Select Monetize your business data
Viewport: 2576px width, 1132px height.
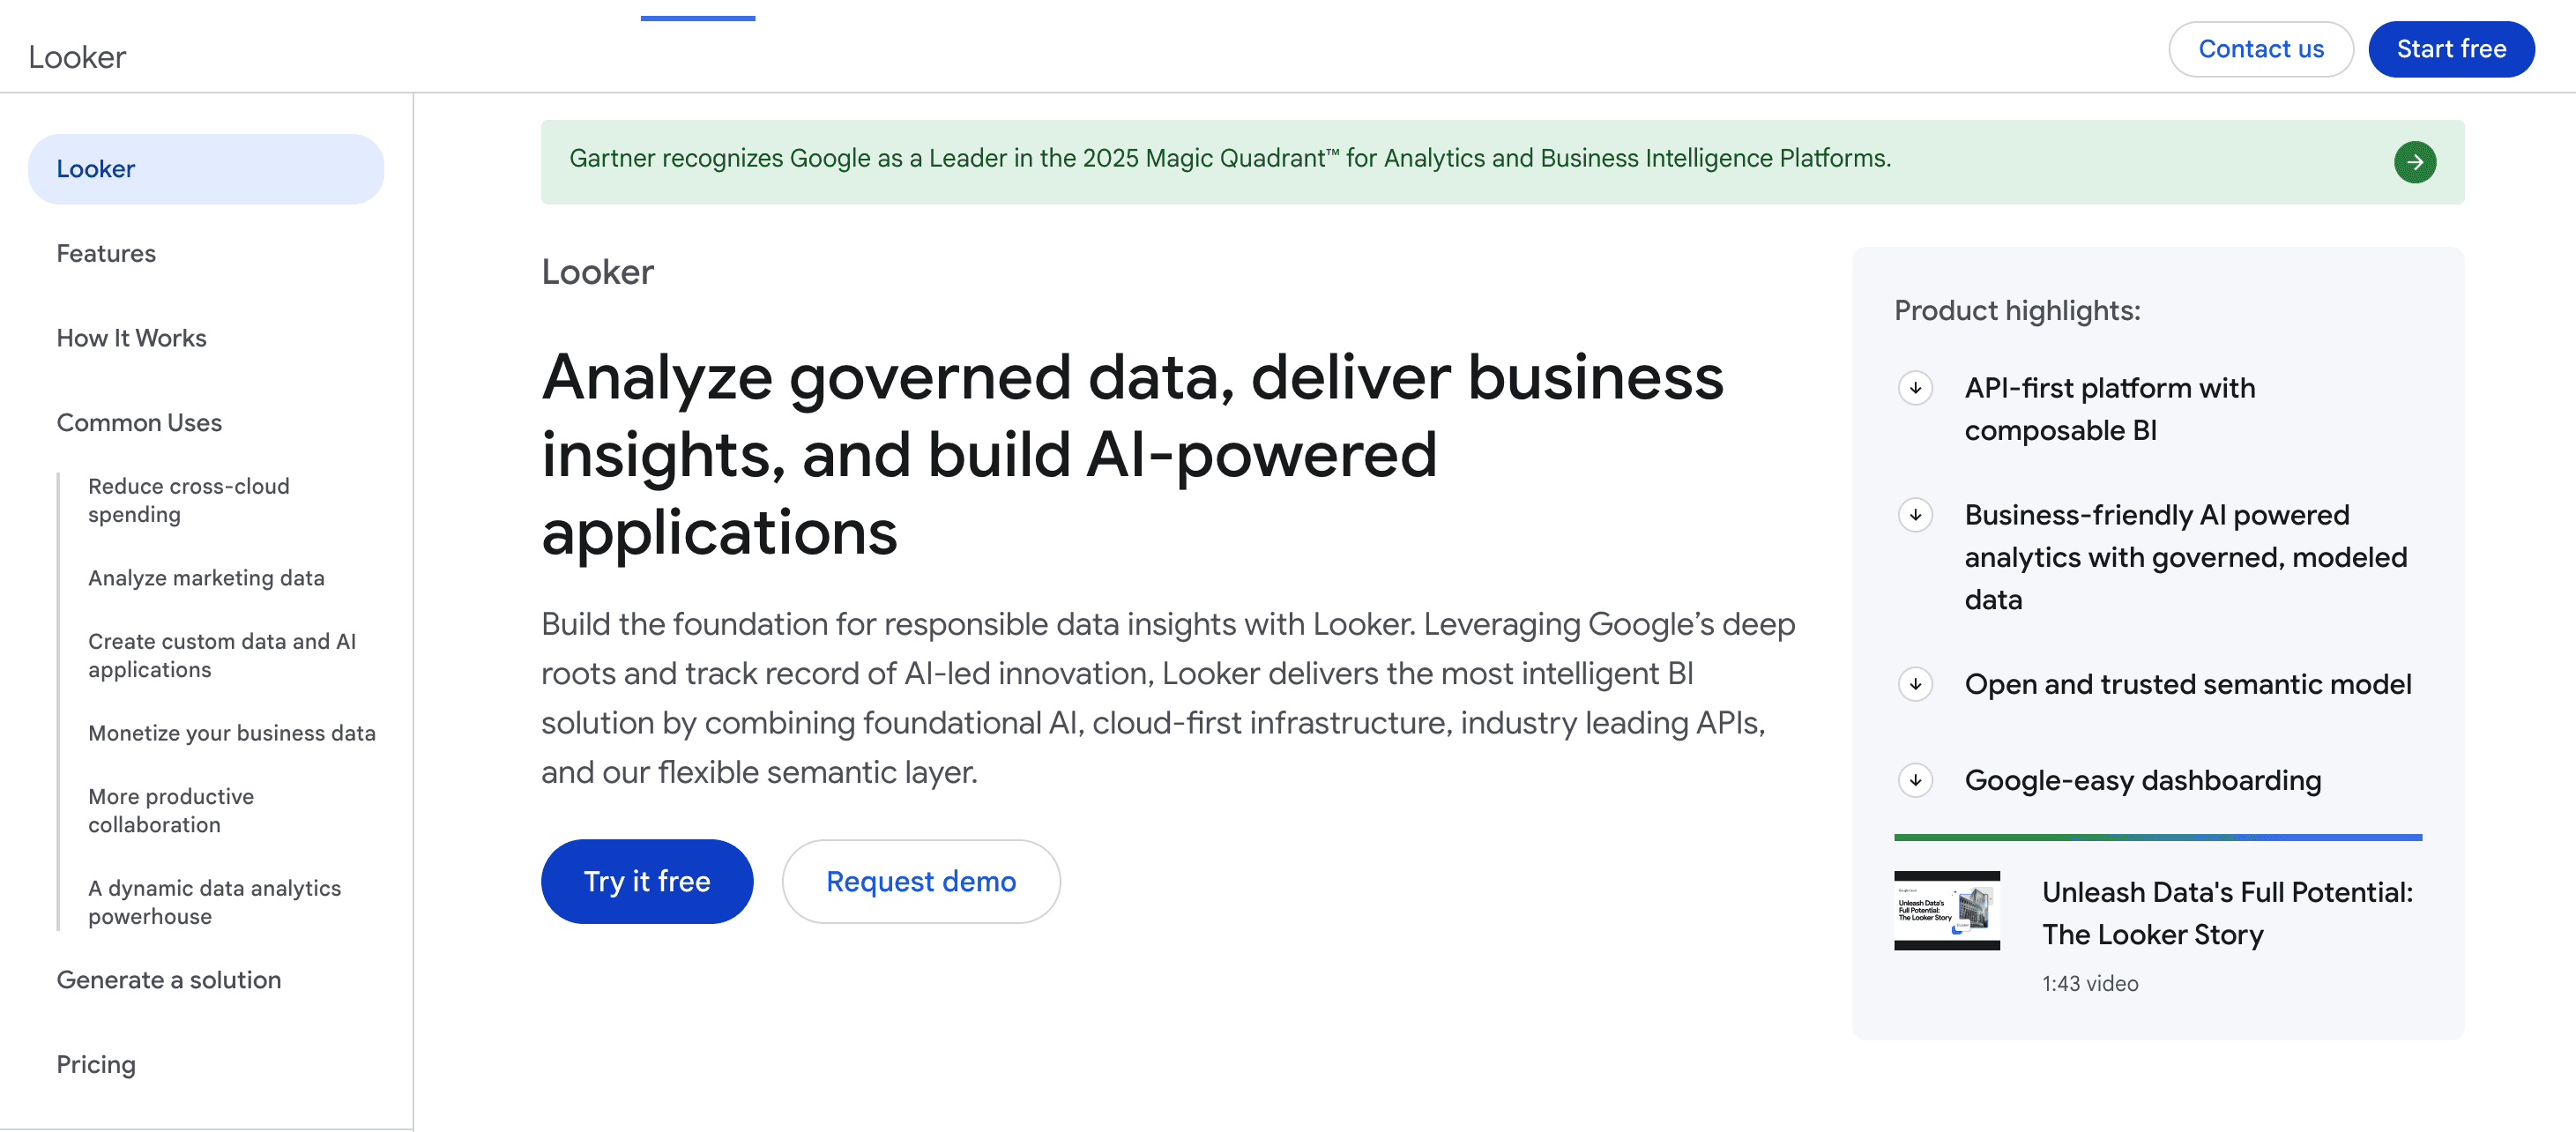[x=232, y=732]
